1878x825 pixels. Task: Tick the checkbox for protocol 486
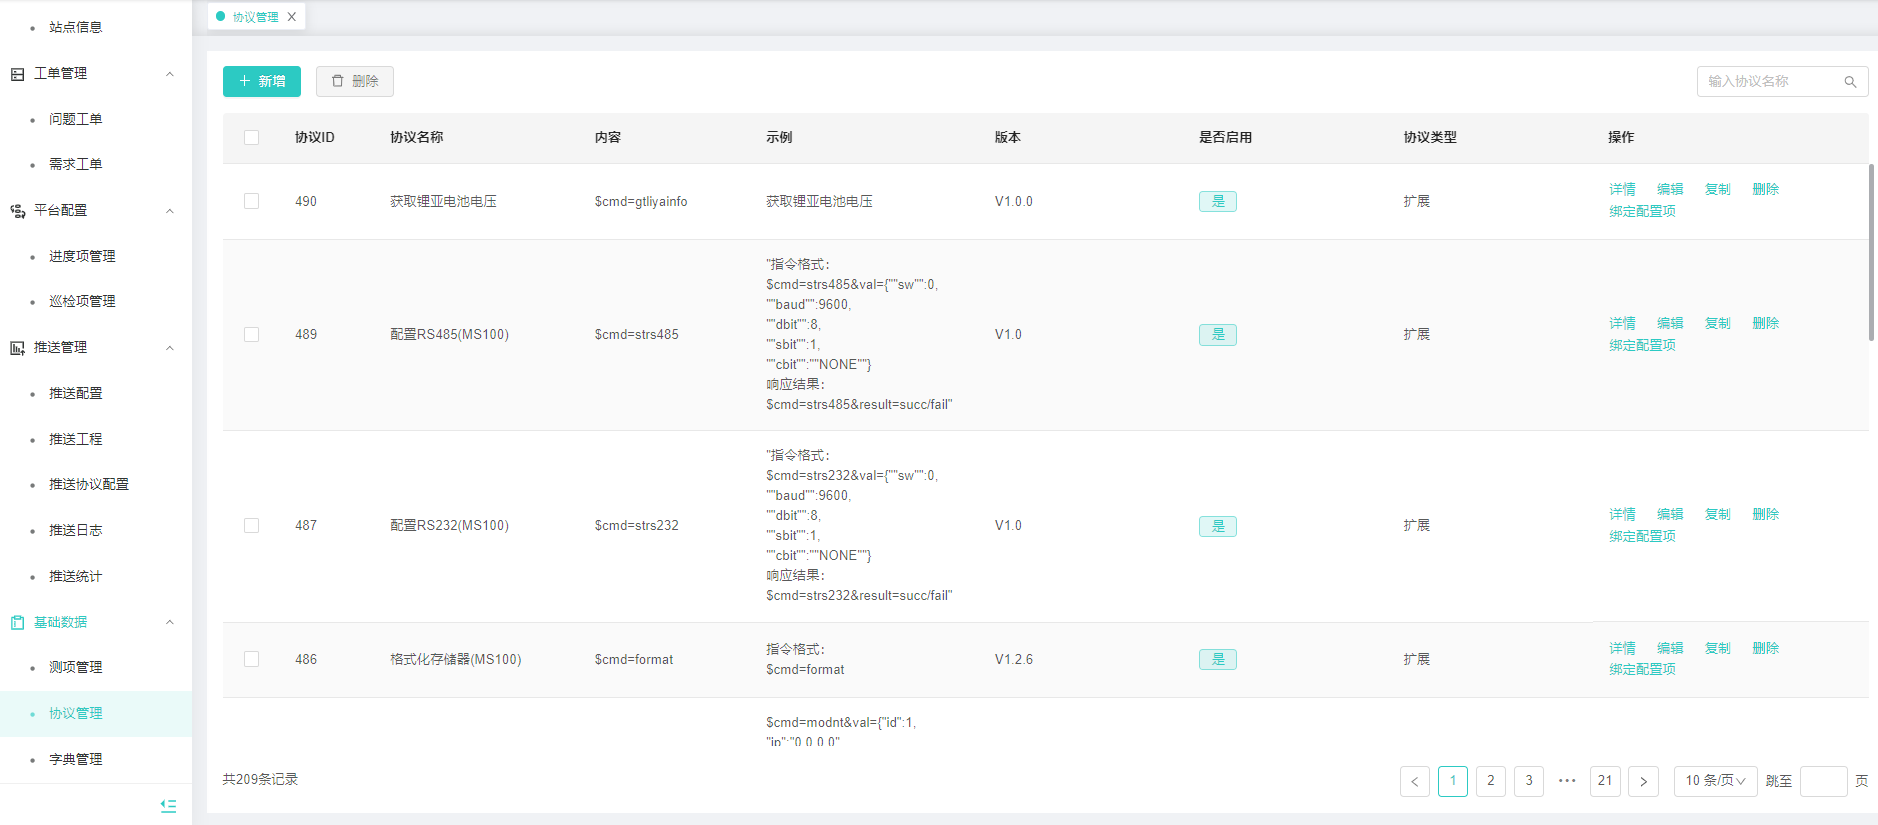pyautogui.click(x=251, y=659)
